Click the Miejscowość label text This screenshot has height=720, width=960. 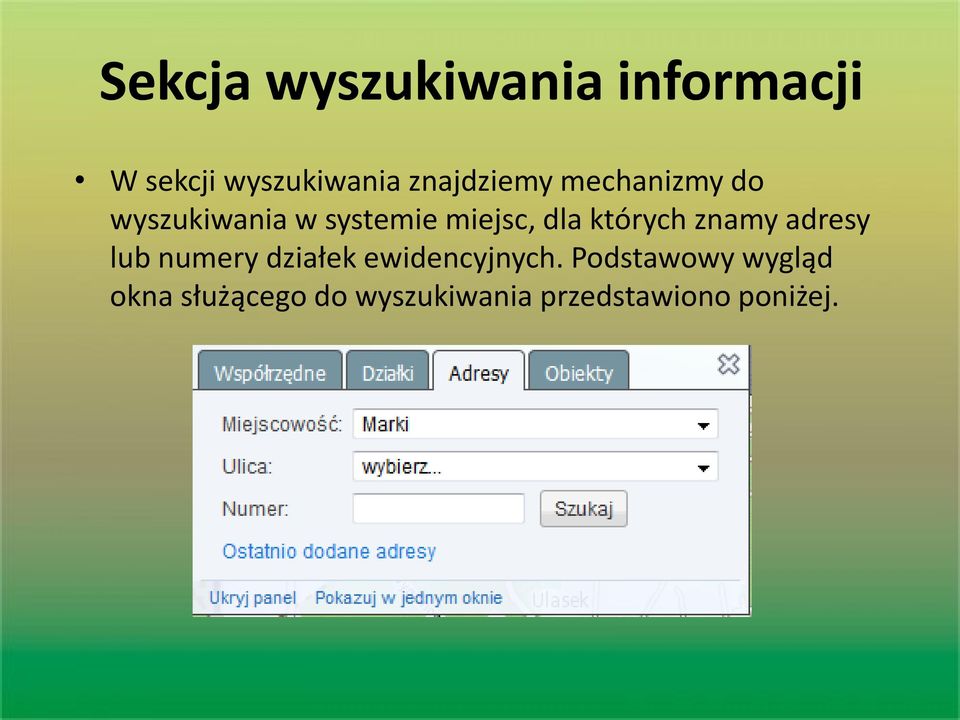click(282, 424)
